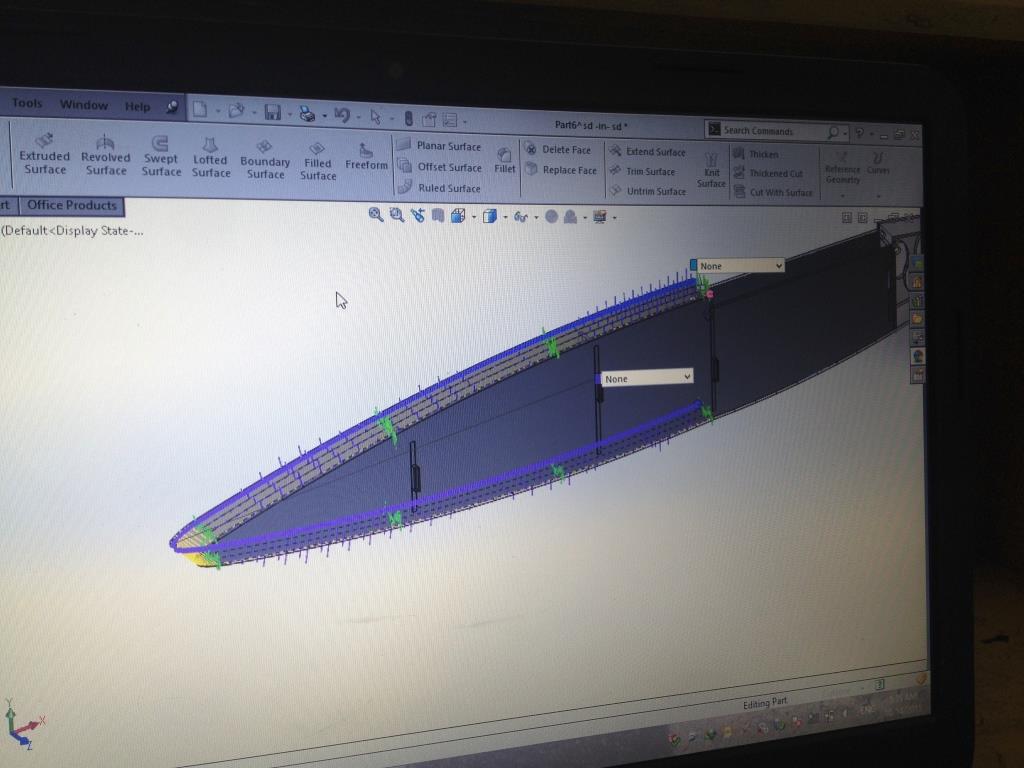Click the Open document folder icon

point(236,111)
